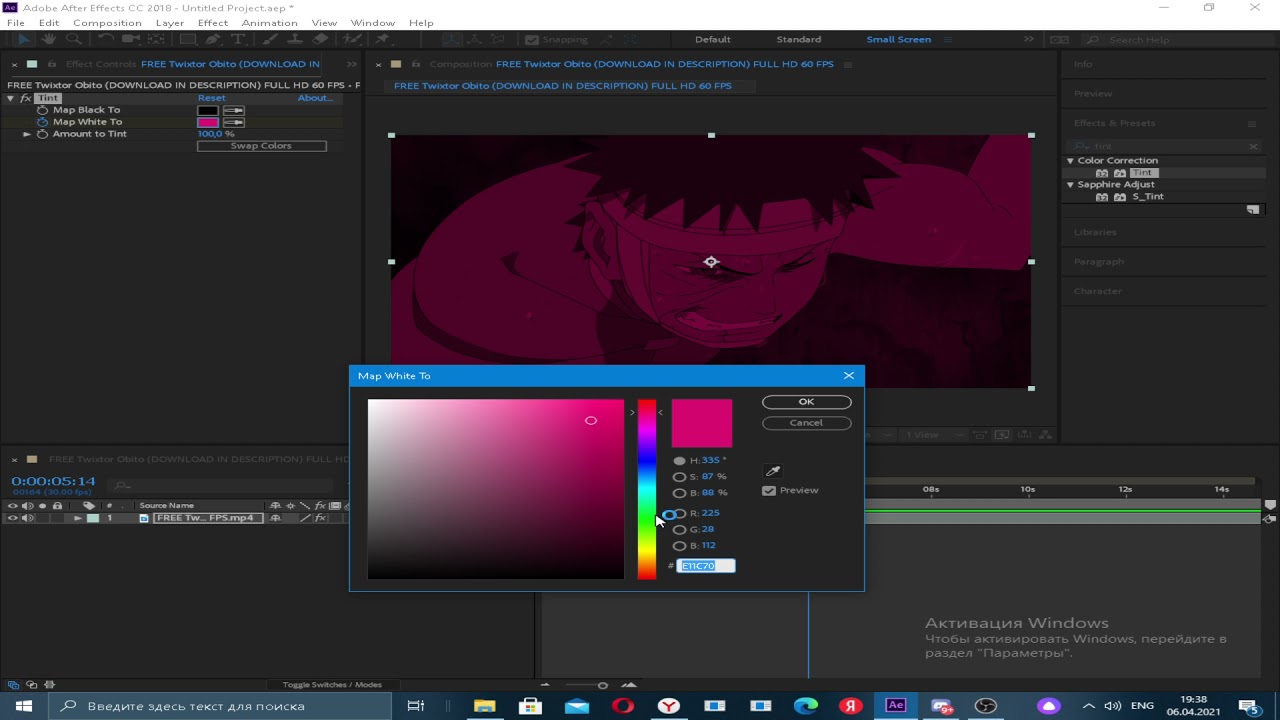Select the R red radio button

pos(680,513)
